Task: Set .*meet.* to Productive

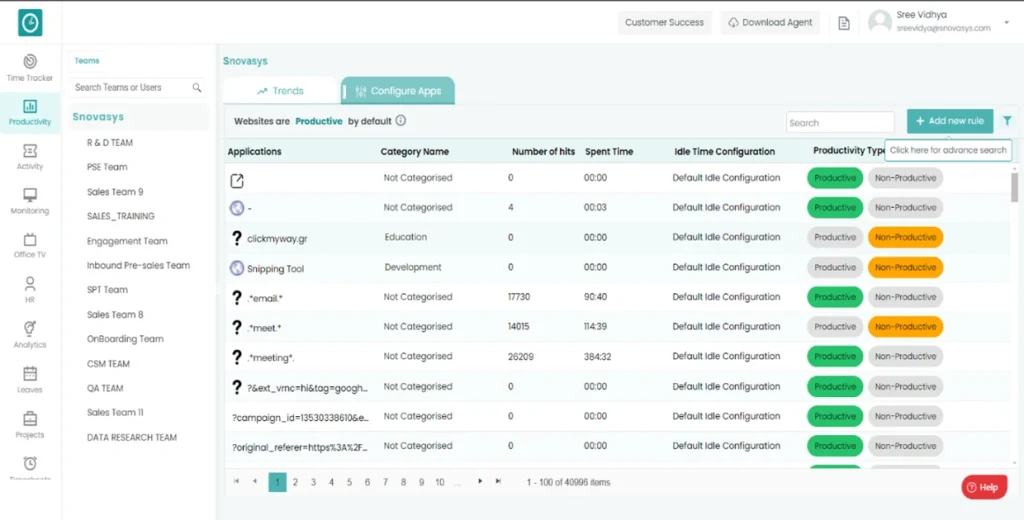Action: pyautogui.click(x=835, y=327)
